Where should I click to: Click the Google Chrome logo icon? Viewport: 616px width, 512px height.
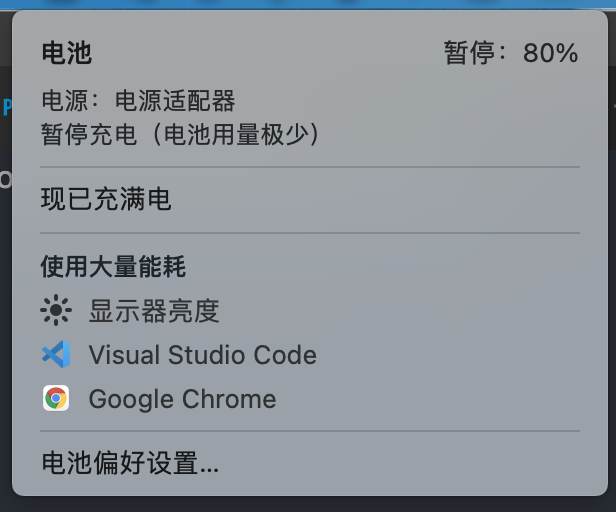point(56,399)
